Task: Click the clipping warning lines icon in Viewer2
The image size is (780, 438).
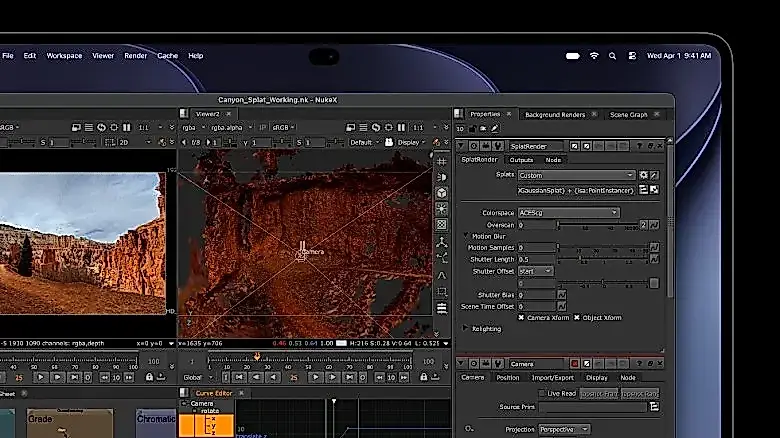Action: [364, 128]
